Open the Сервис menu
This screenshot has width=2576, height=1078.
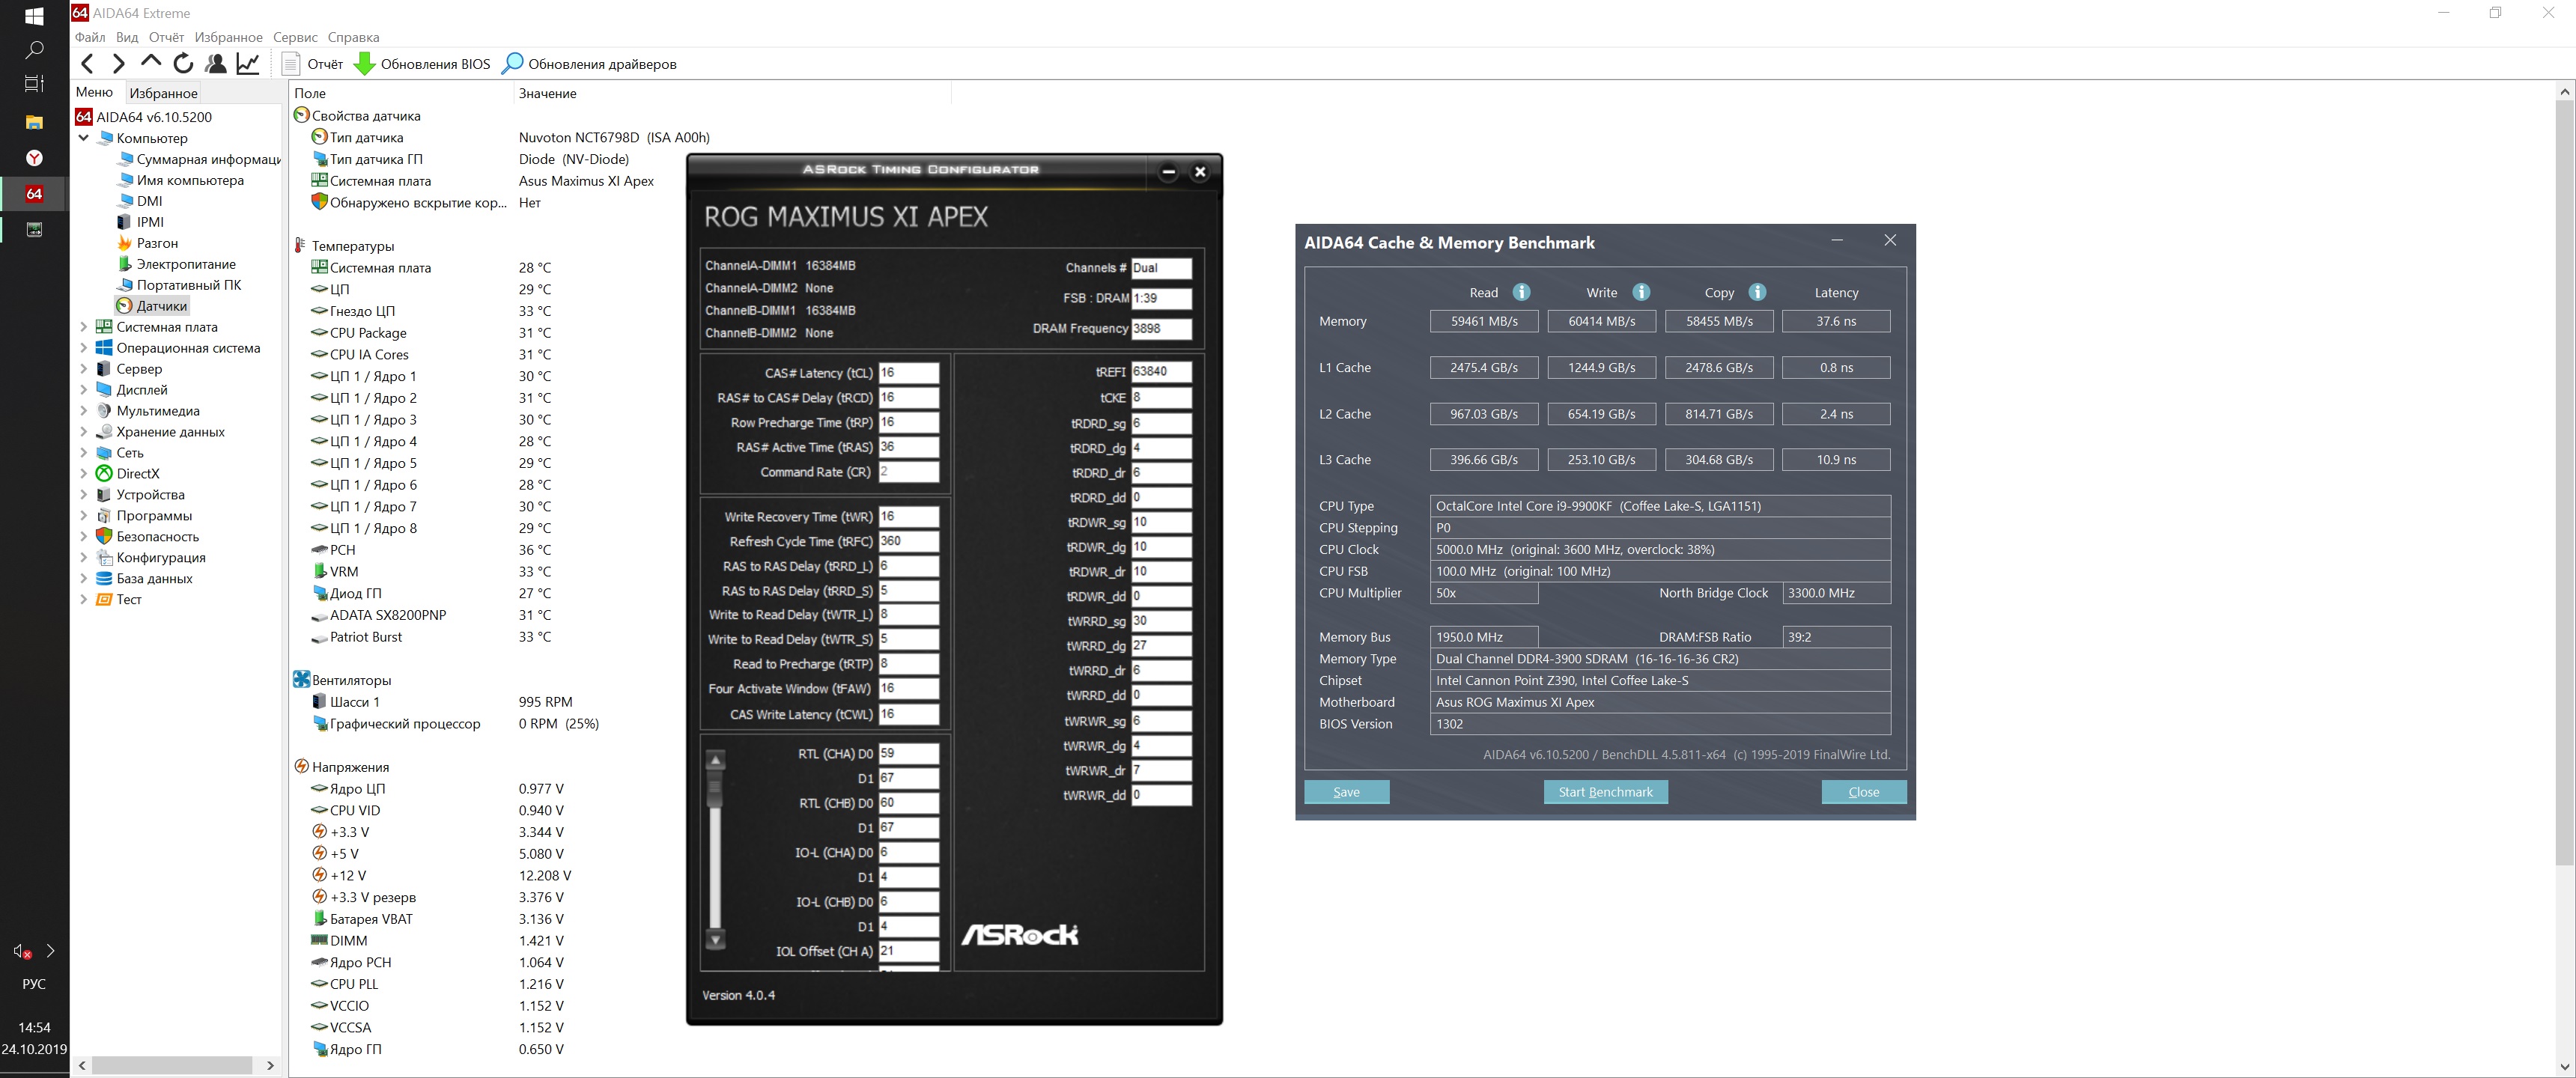(295, 37)
